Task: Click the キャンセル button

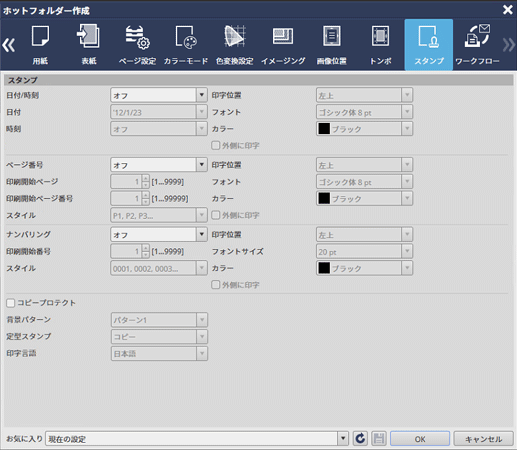Action: click(x=483, y=439)
